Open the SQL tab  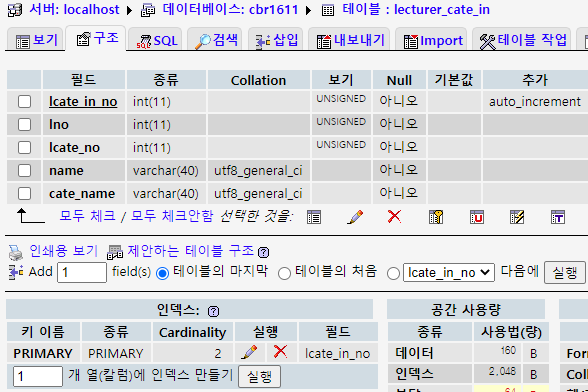155,40
